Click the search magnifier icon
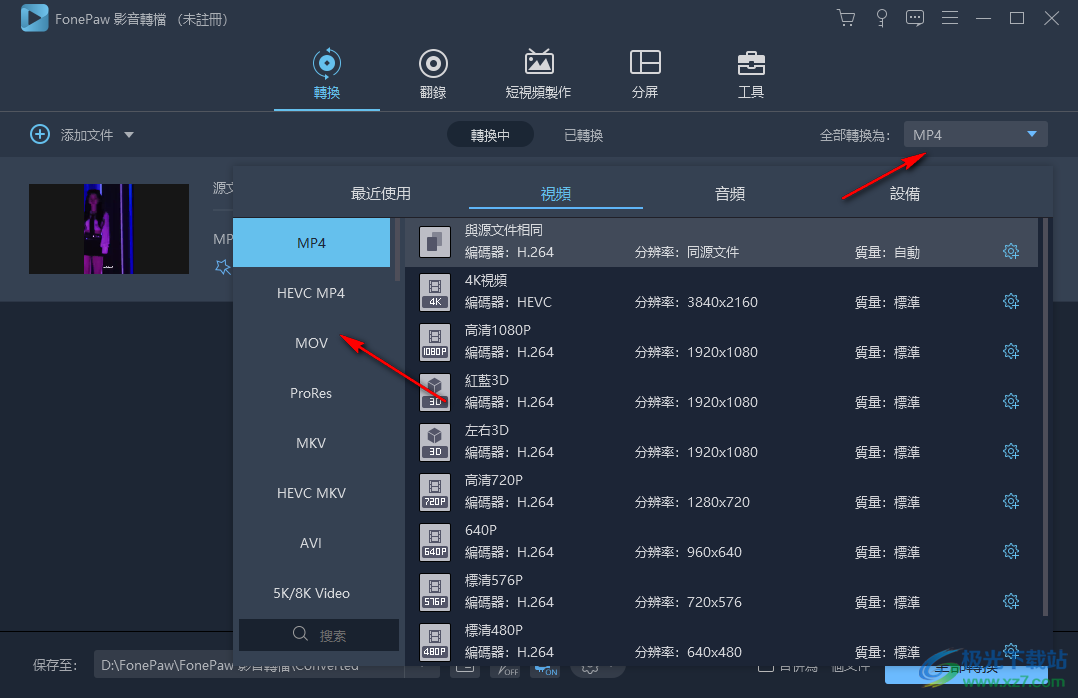Screen dimensions: 1078x698 pyautogui.click(x=300, y=634)
